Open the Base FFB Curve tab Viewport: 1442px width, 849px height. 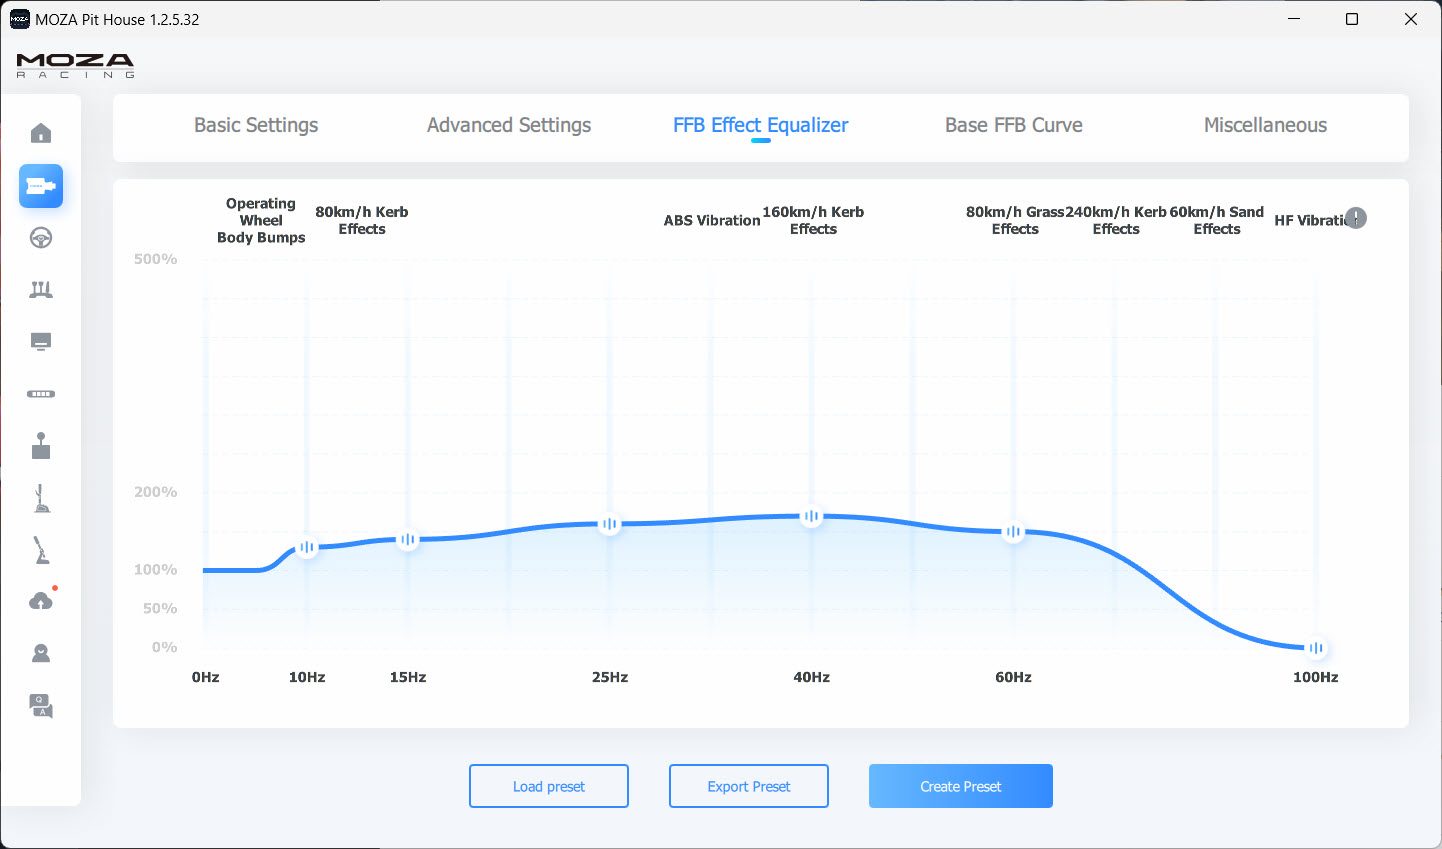pyautogui.click(x=1014, y=125)
